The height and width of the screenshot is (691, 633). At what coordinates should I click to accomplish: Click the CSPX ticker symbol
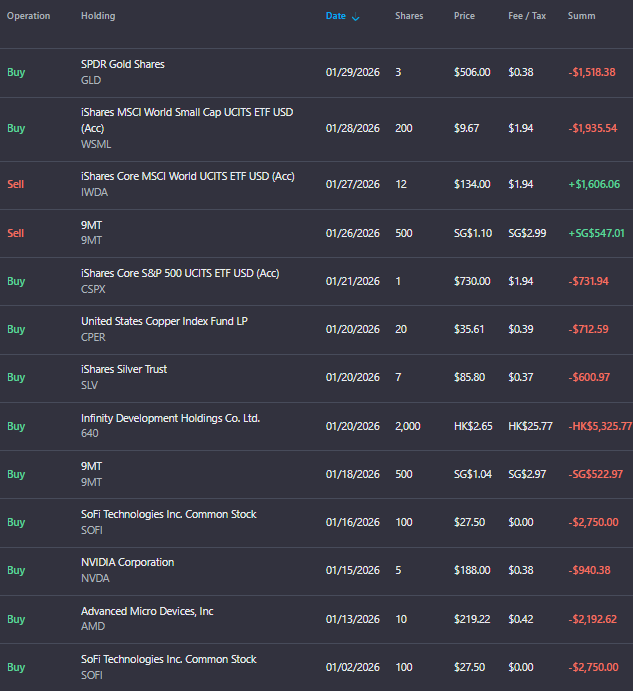94,288
